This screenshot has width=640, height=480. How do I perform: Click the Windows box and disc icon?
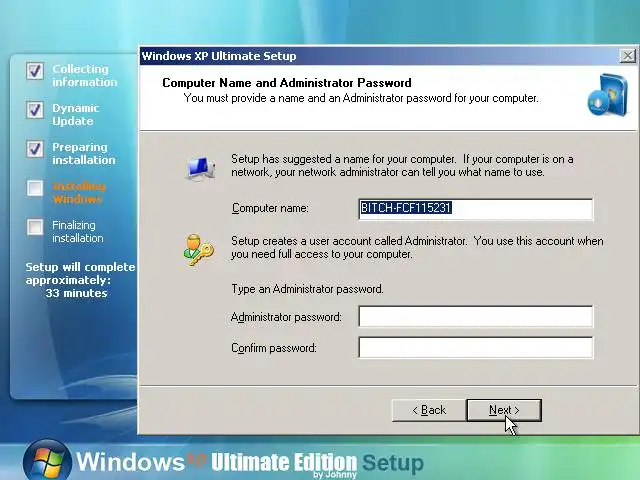point(608,95)
